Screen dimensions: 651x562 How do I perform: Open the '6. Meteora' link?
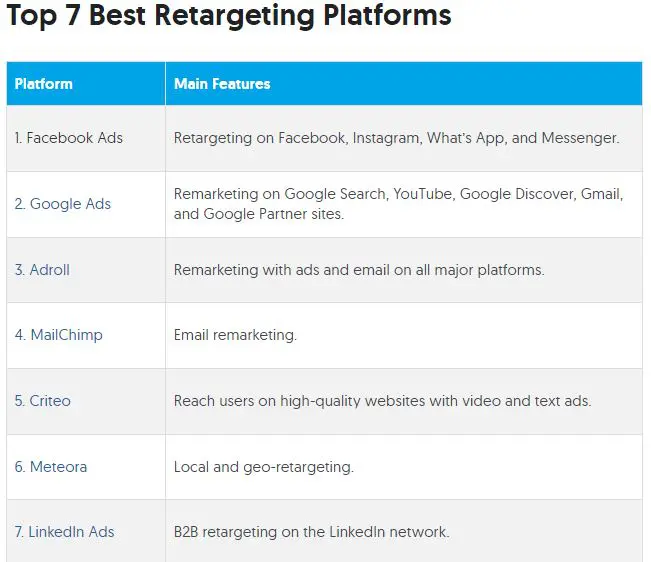click(x=51, y=467)
